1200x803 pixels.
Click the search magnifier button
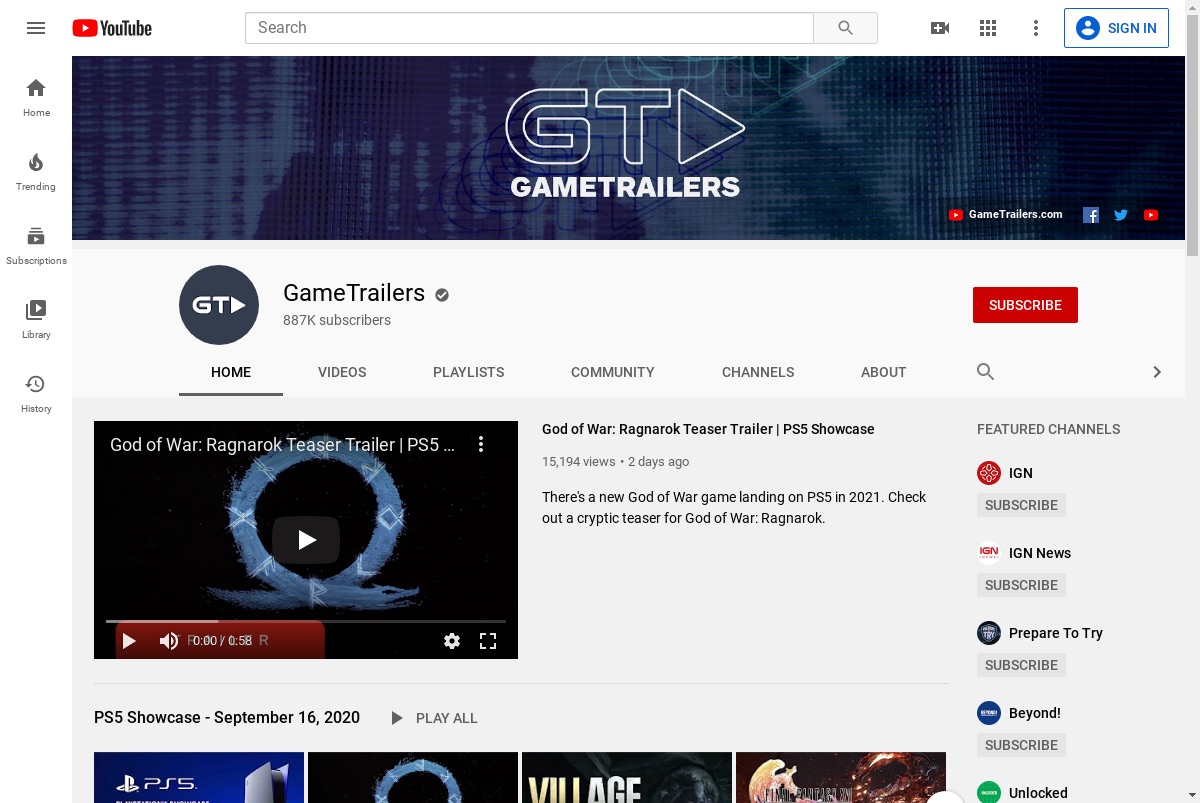click(845, 28)
